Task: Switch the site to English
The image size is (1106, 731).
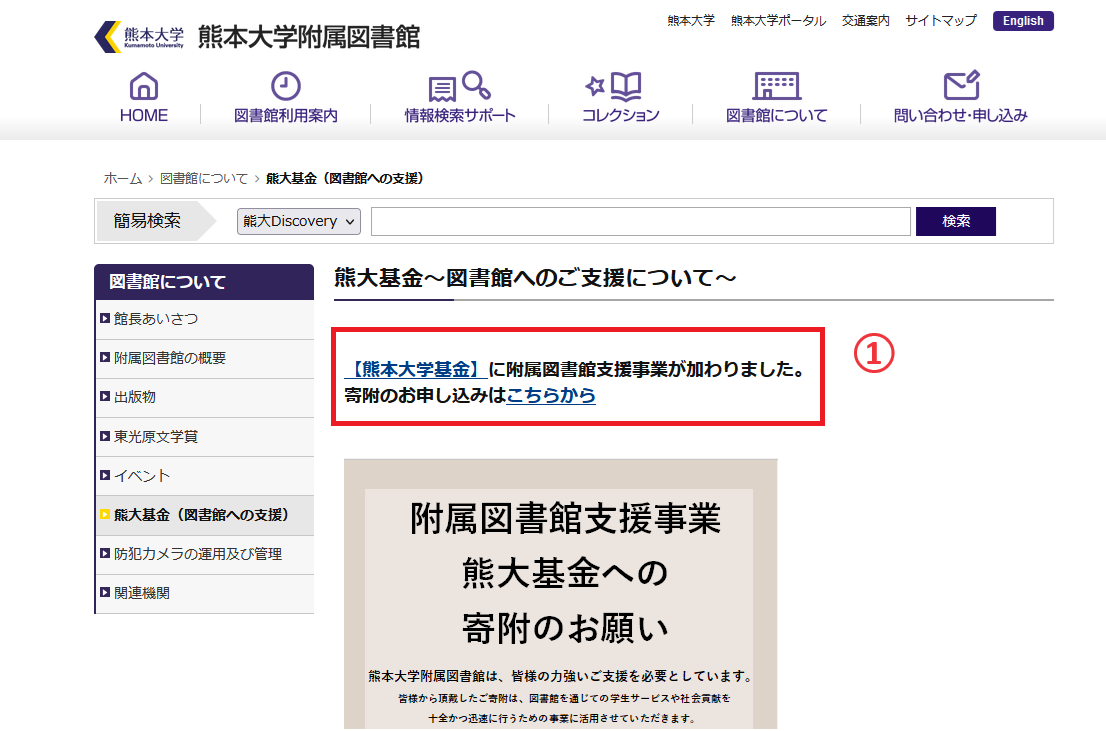Action: [1023, 21]
